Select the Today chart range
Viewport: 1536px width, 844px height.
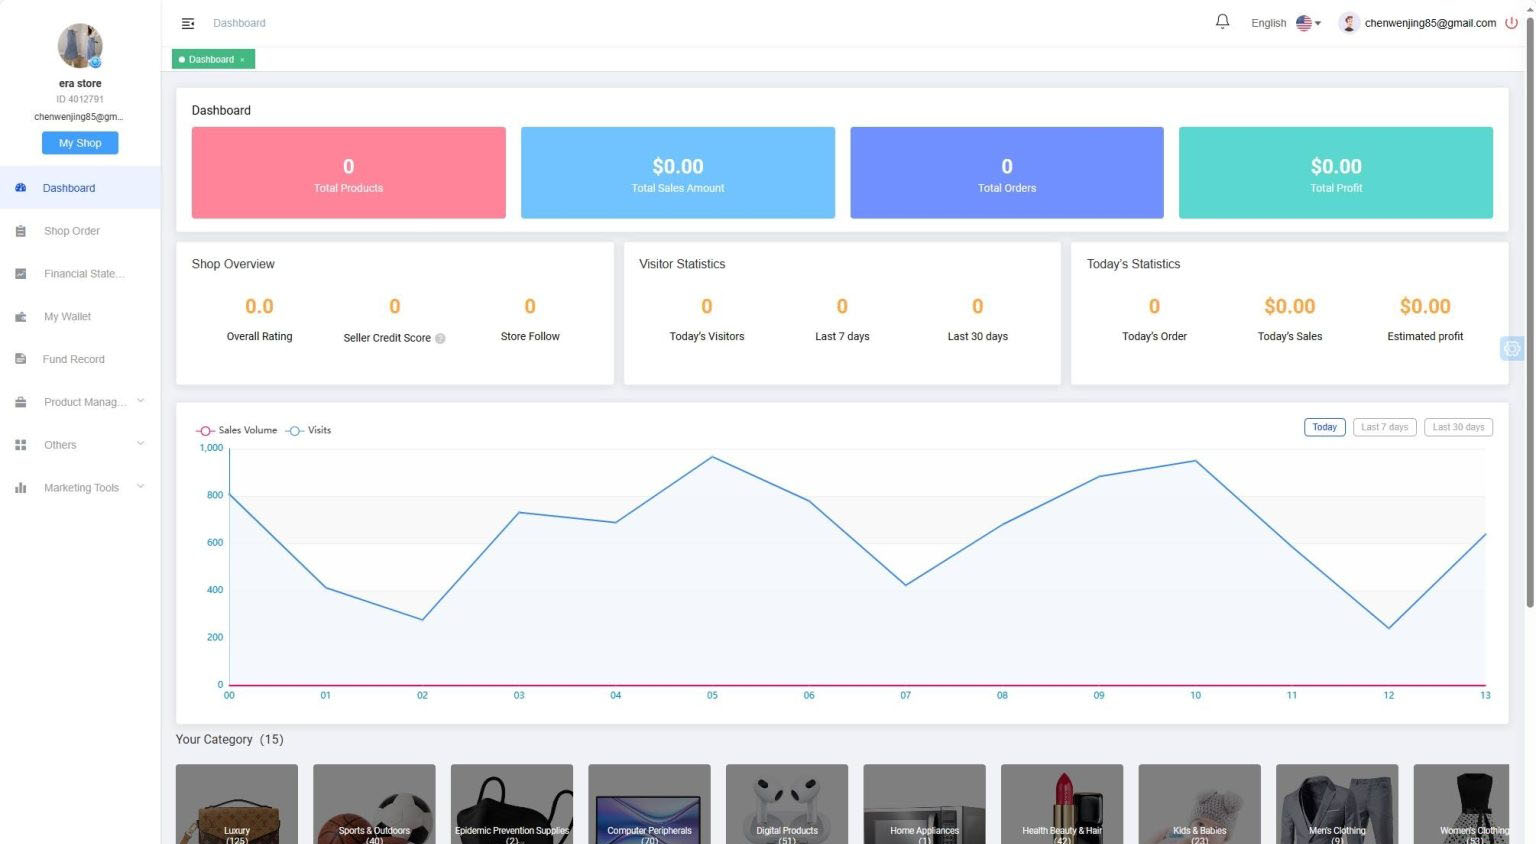click(1324, 427)
